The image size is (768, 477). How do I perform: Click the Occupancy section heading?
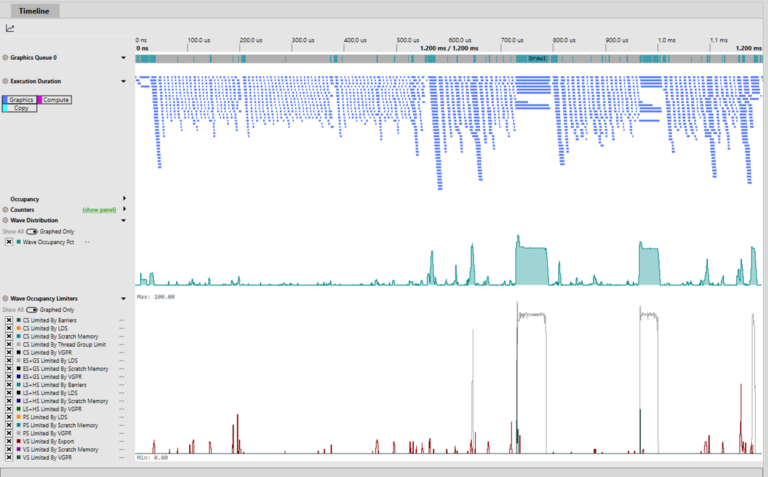[x=24, y=199]
